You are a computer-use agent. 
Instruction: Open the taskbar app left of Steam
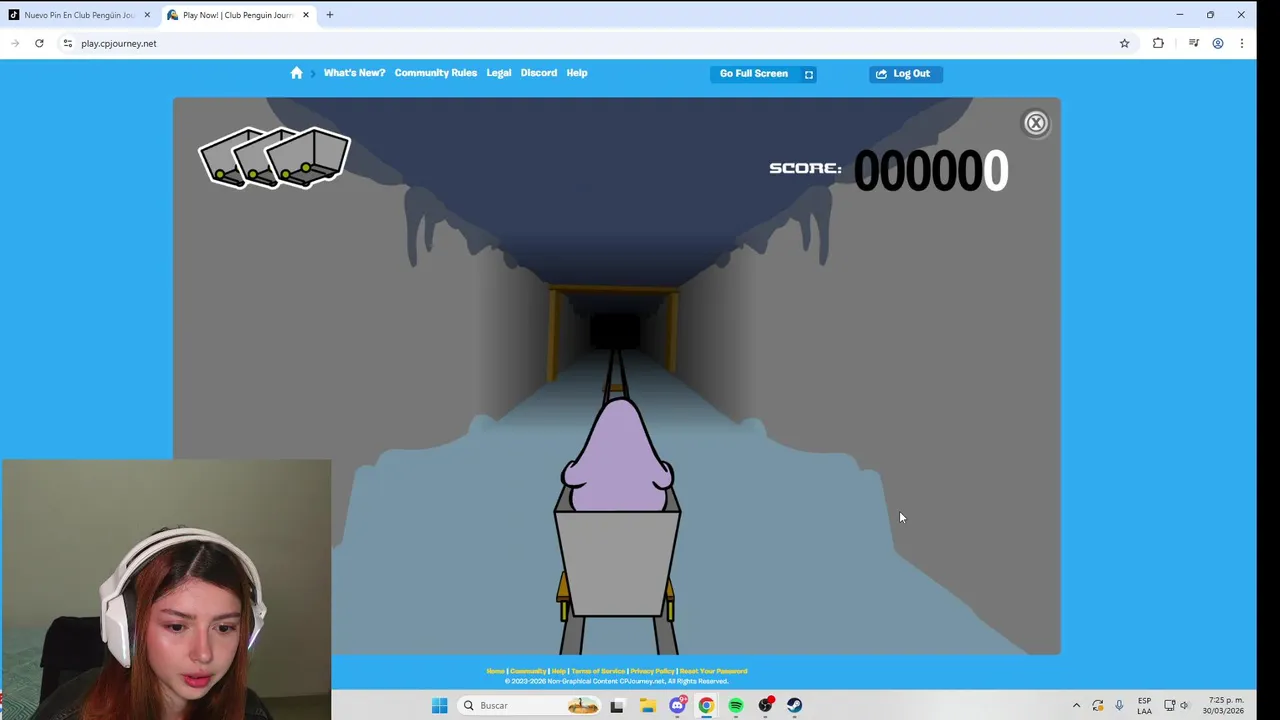(x=766, y=705)
